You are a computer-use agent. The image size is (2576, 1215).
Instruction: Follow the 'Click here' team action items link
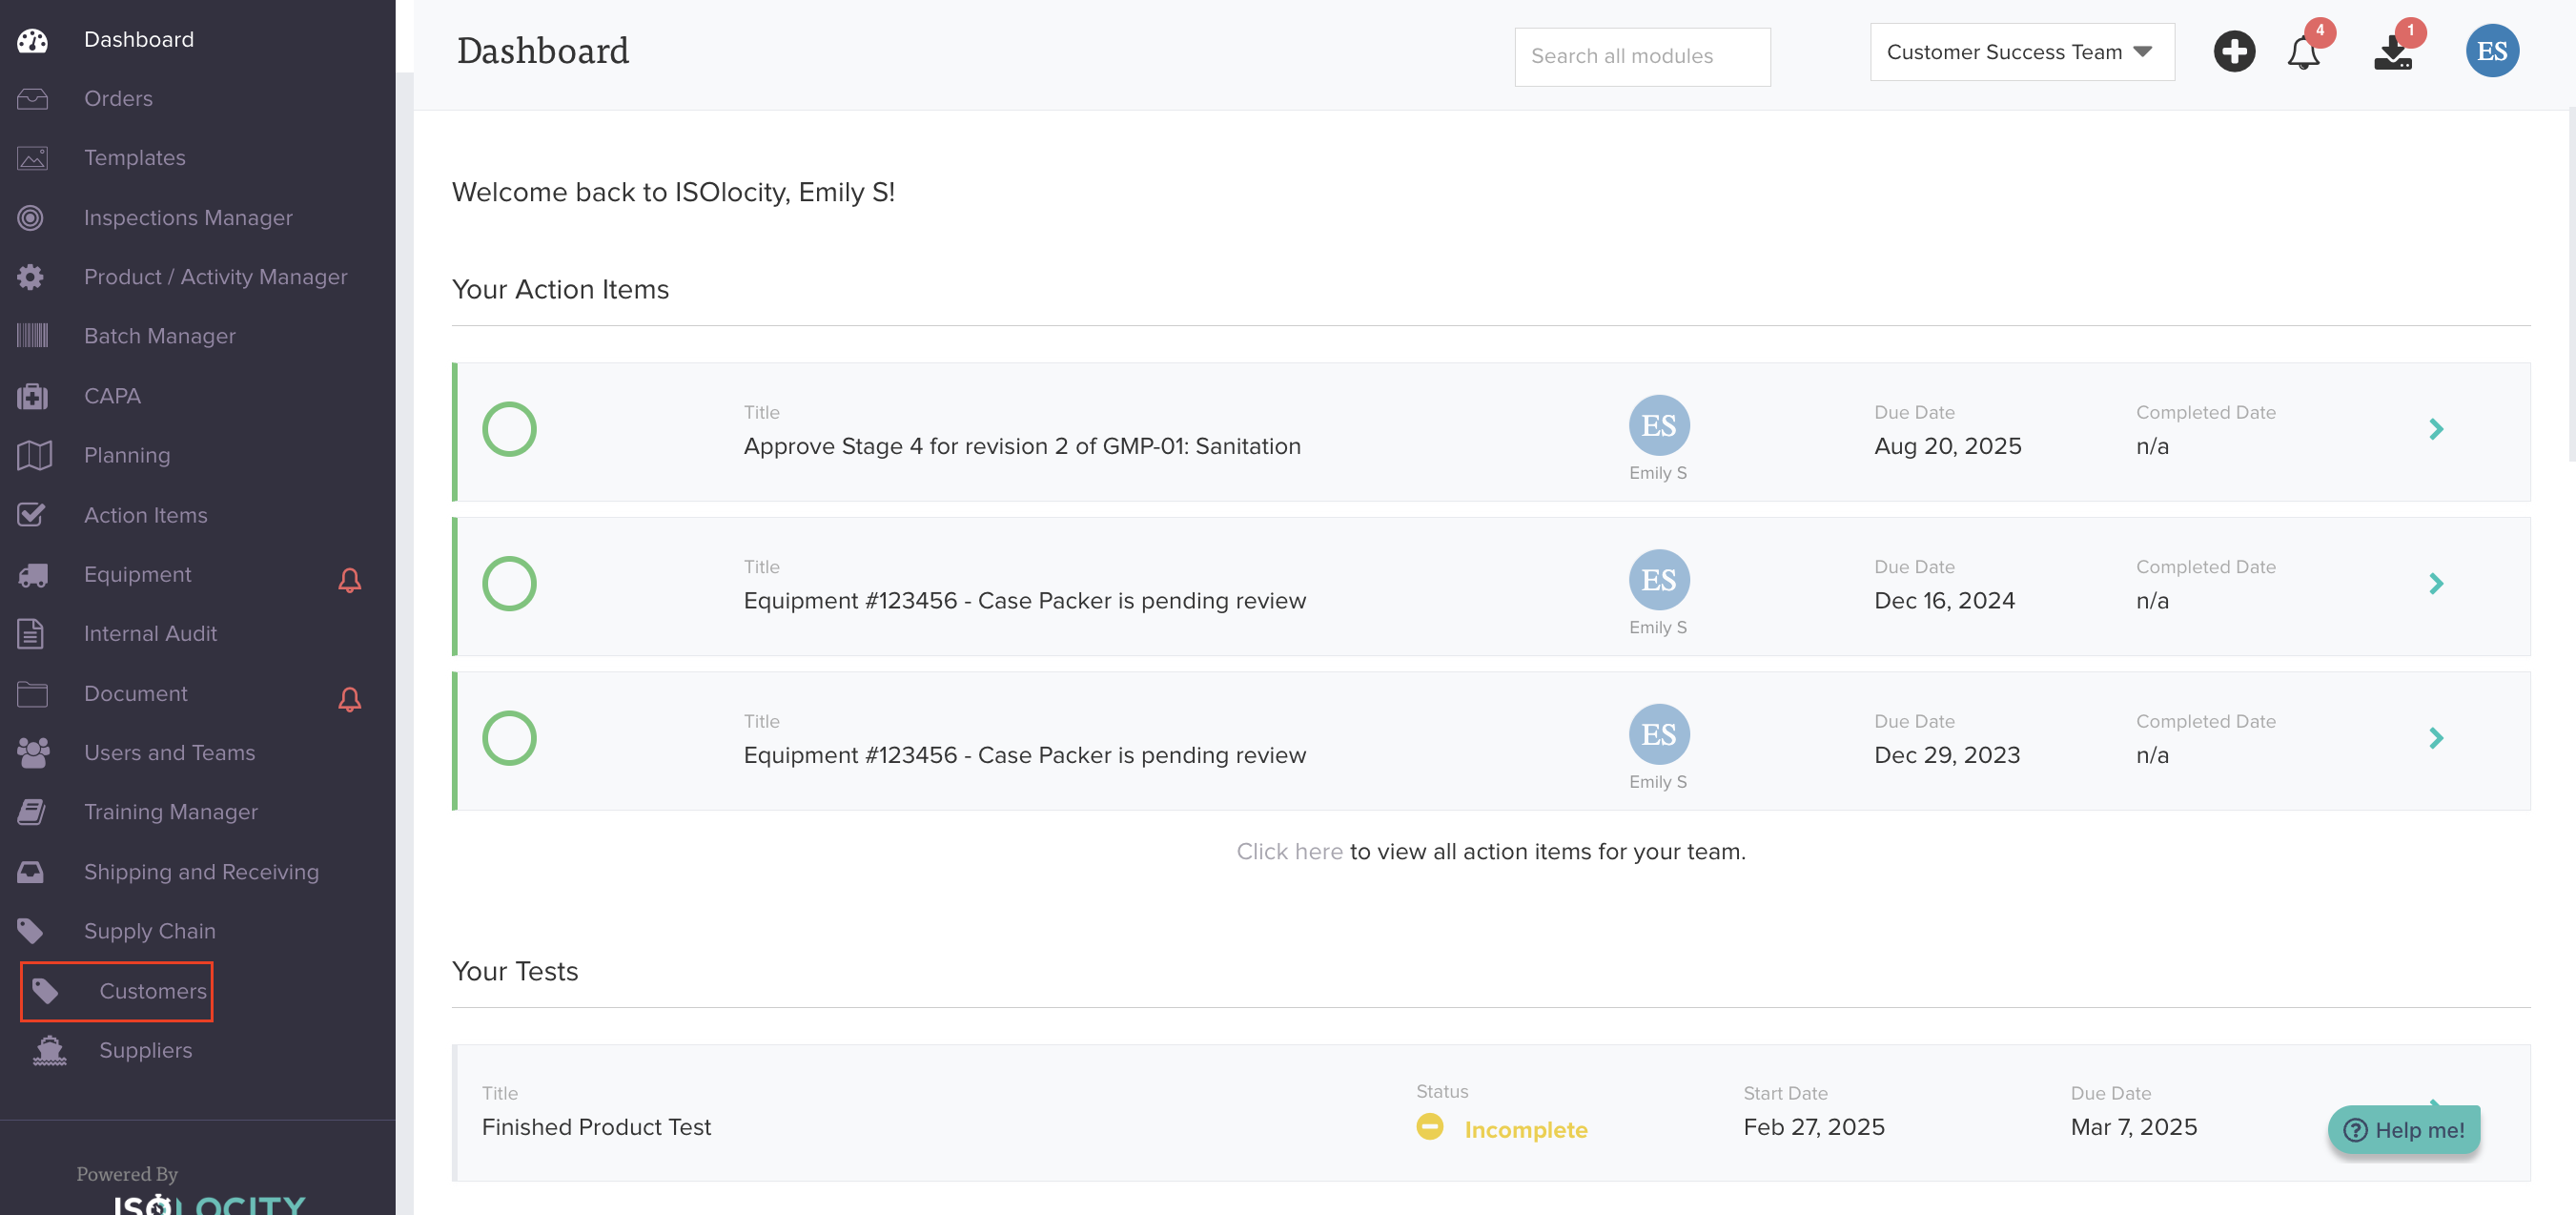[1288, 851]
